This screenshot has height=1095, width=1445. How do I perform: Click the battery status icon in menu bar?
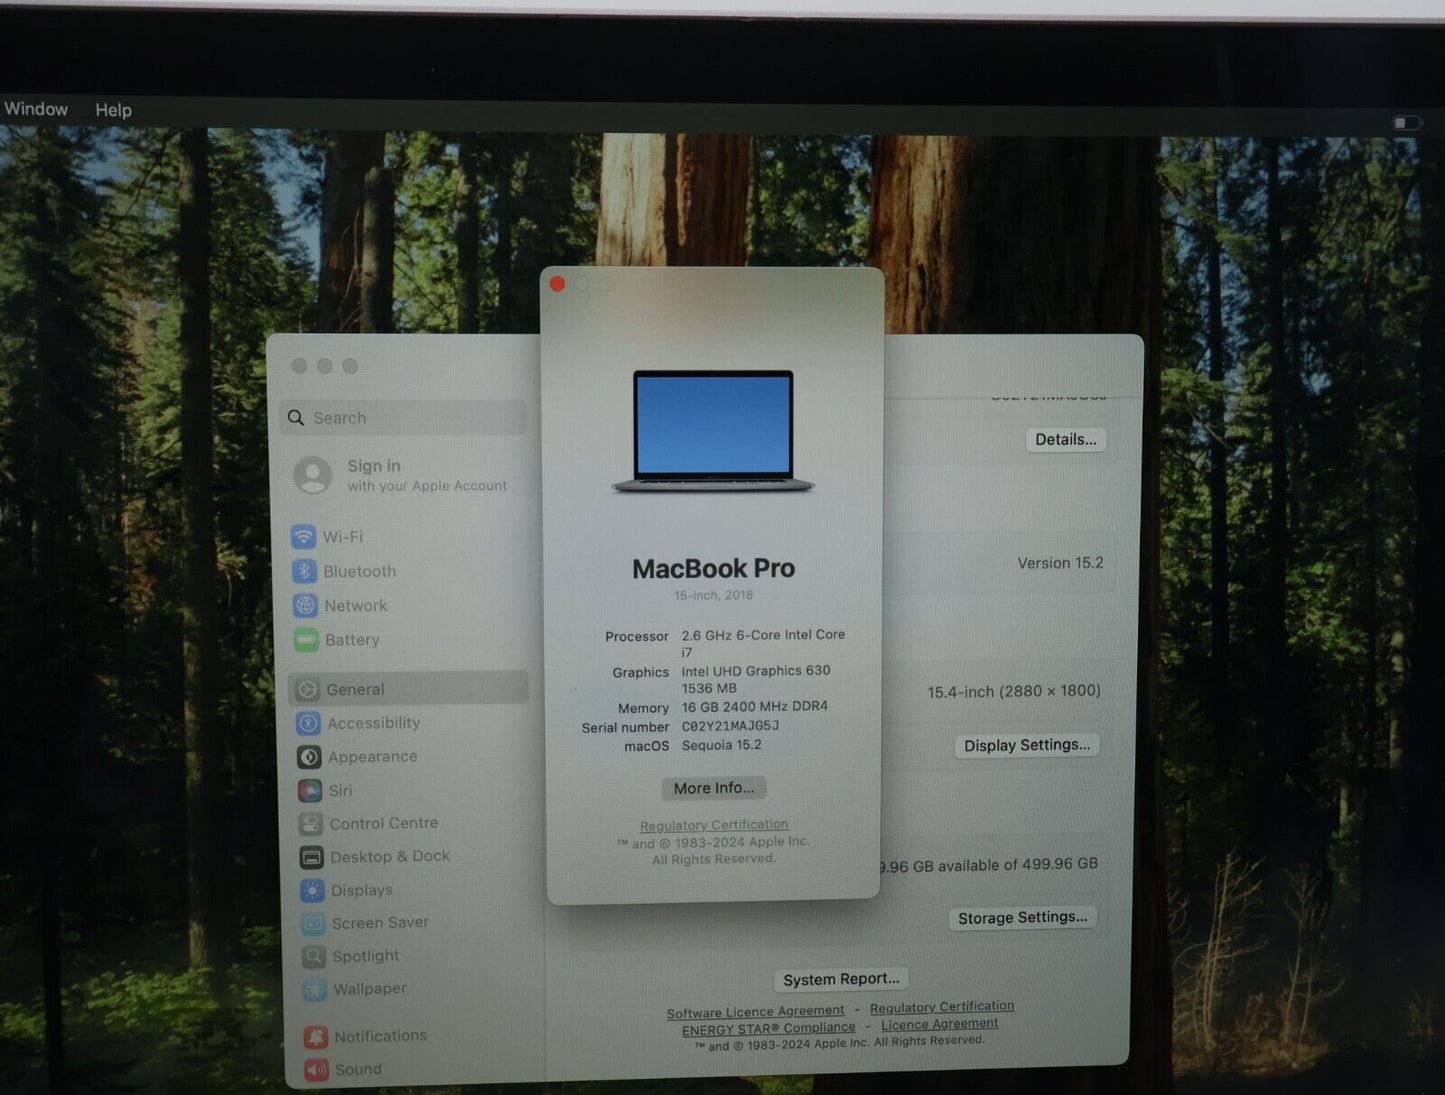pyautogui.click(x=1406, y=122)
